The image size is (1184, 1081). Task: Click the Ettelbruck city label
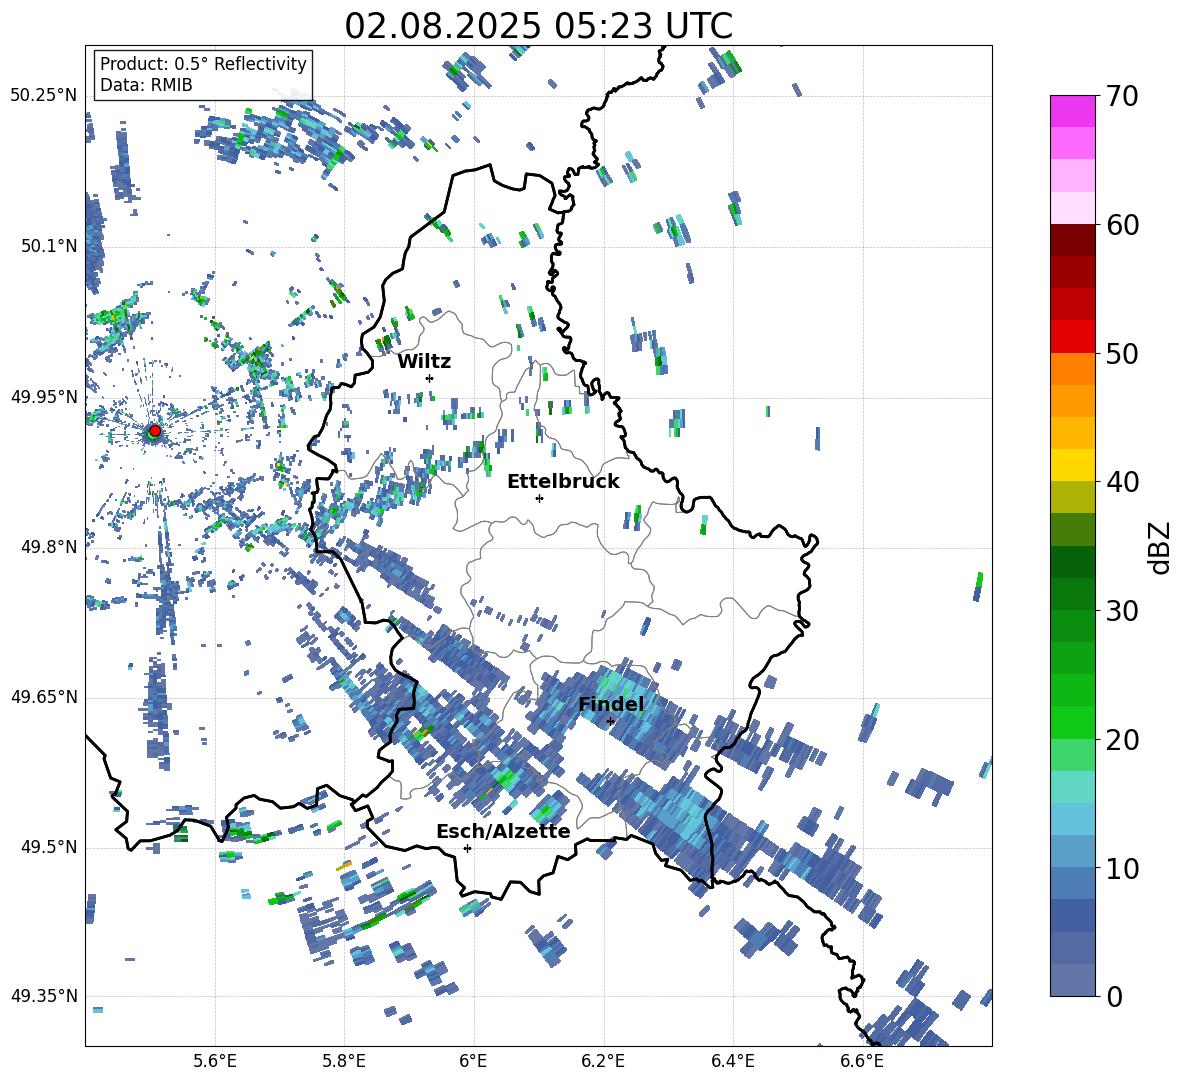tap(563, 482)
